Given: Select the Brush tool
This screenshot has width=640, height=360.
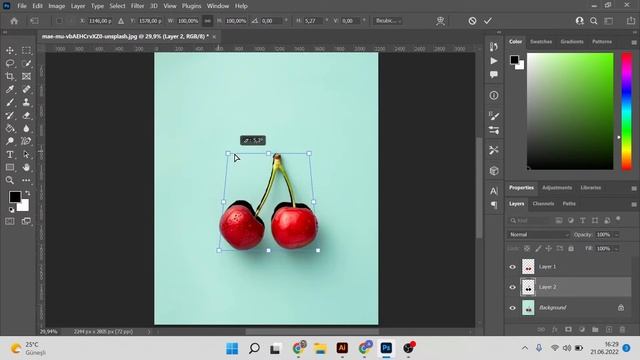Looking at the screenshot, I should [10, 102].
